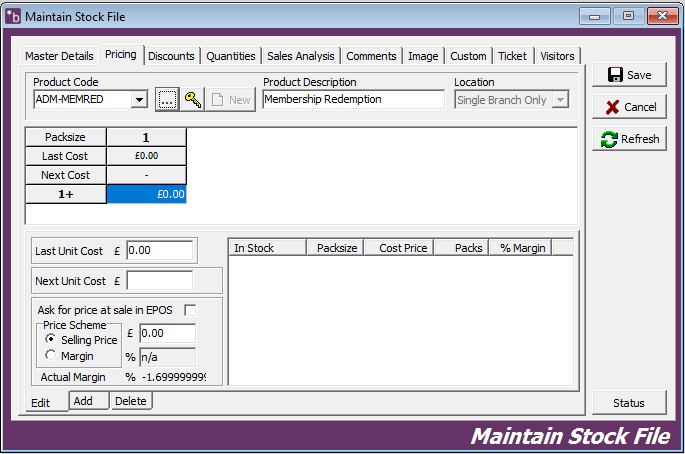Click the Last Unit Cost input field
Image resolution: width=685 pixels, height=454 pixels.
pyautogui.click(x=159, y=250)
